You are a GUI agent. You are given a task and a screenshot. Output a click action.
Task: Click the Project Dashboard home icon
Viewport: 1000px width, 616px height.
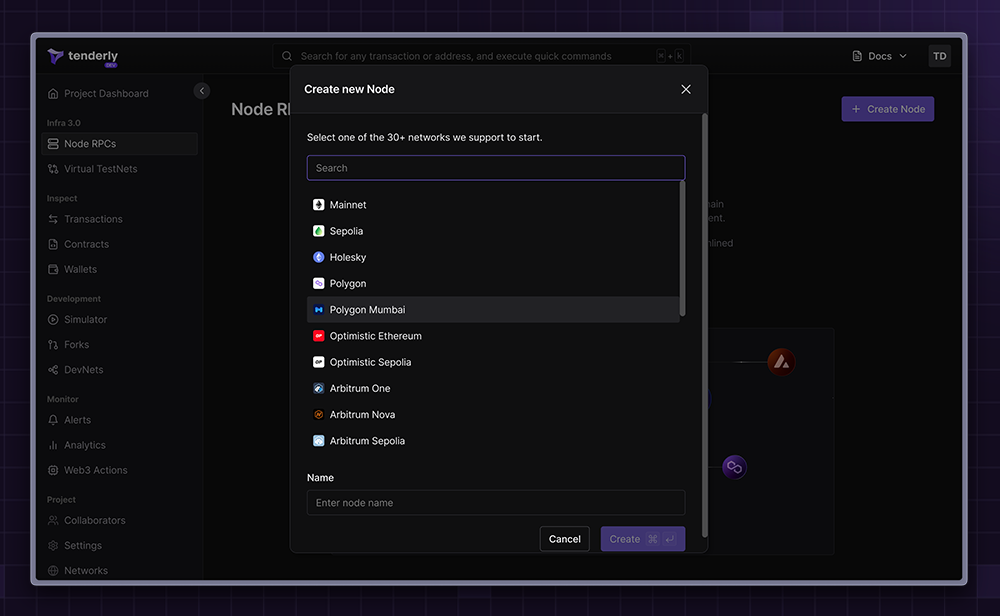[x=53, y=94]
